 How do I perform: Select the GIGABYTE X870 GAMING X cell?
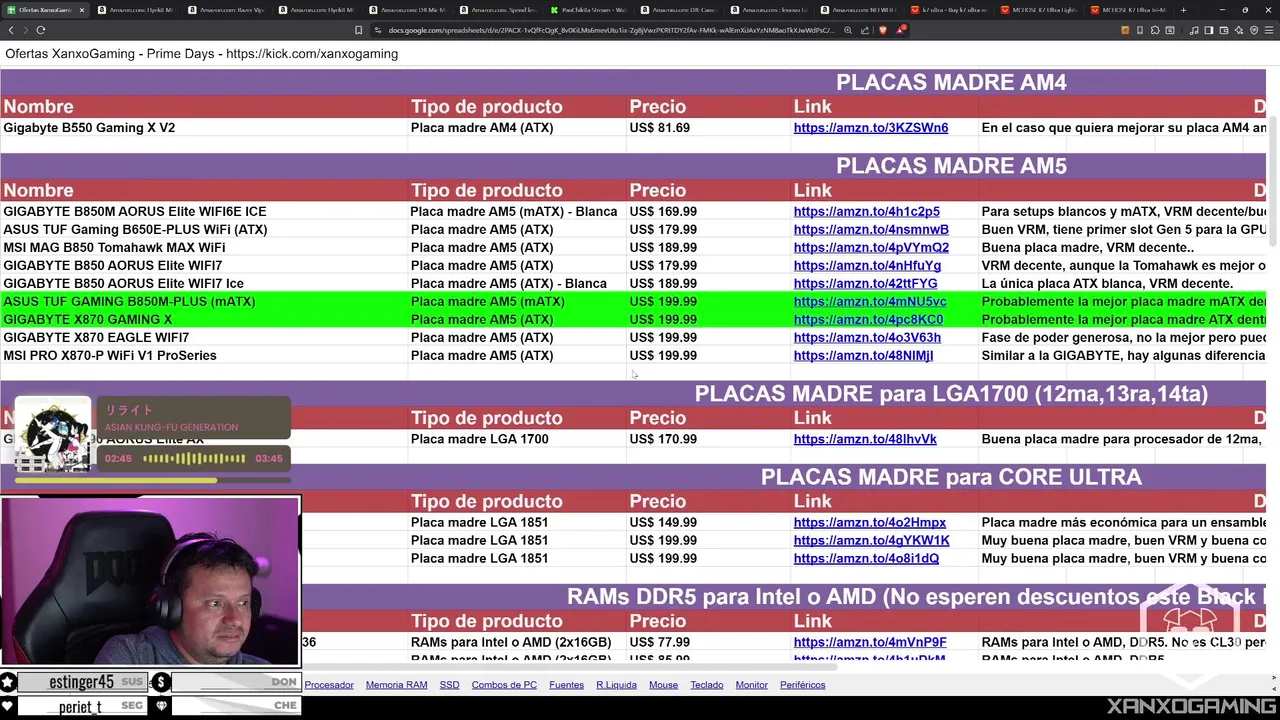pos(204,320)
